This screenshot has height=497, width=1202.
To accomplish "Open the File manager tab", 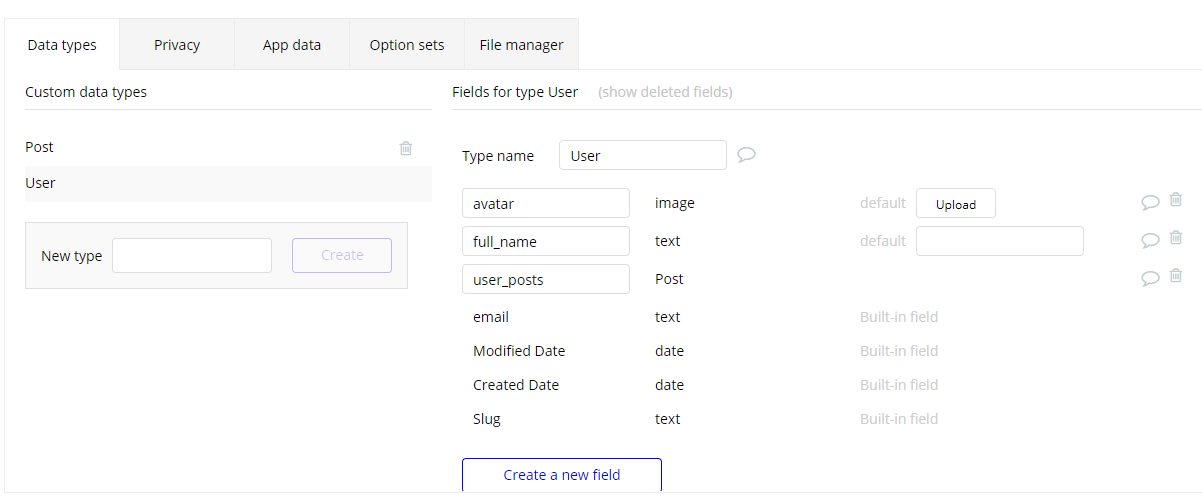I will pos(521,45).
